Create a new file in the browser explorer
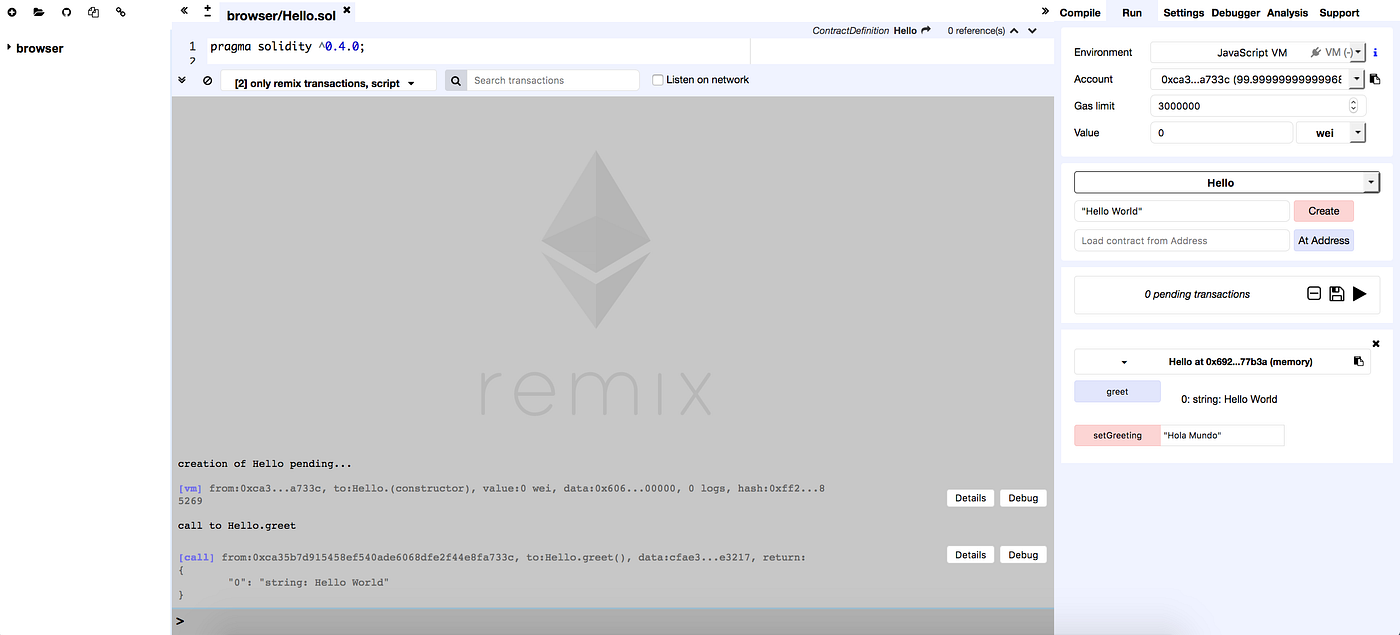1400x635 pixels. tap(10, 12)
